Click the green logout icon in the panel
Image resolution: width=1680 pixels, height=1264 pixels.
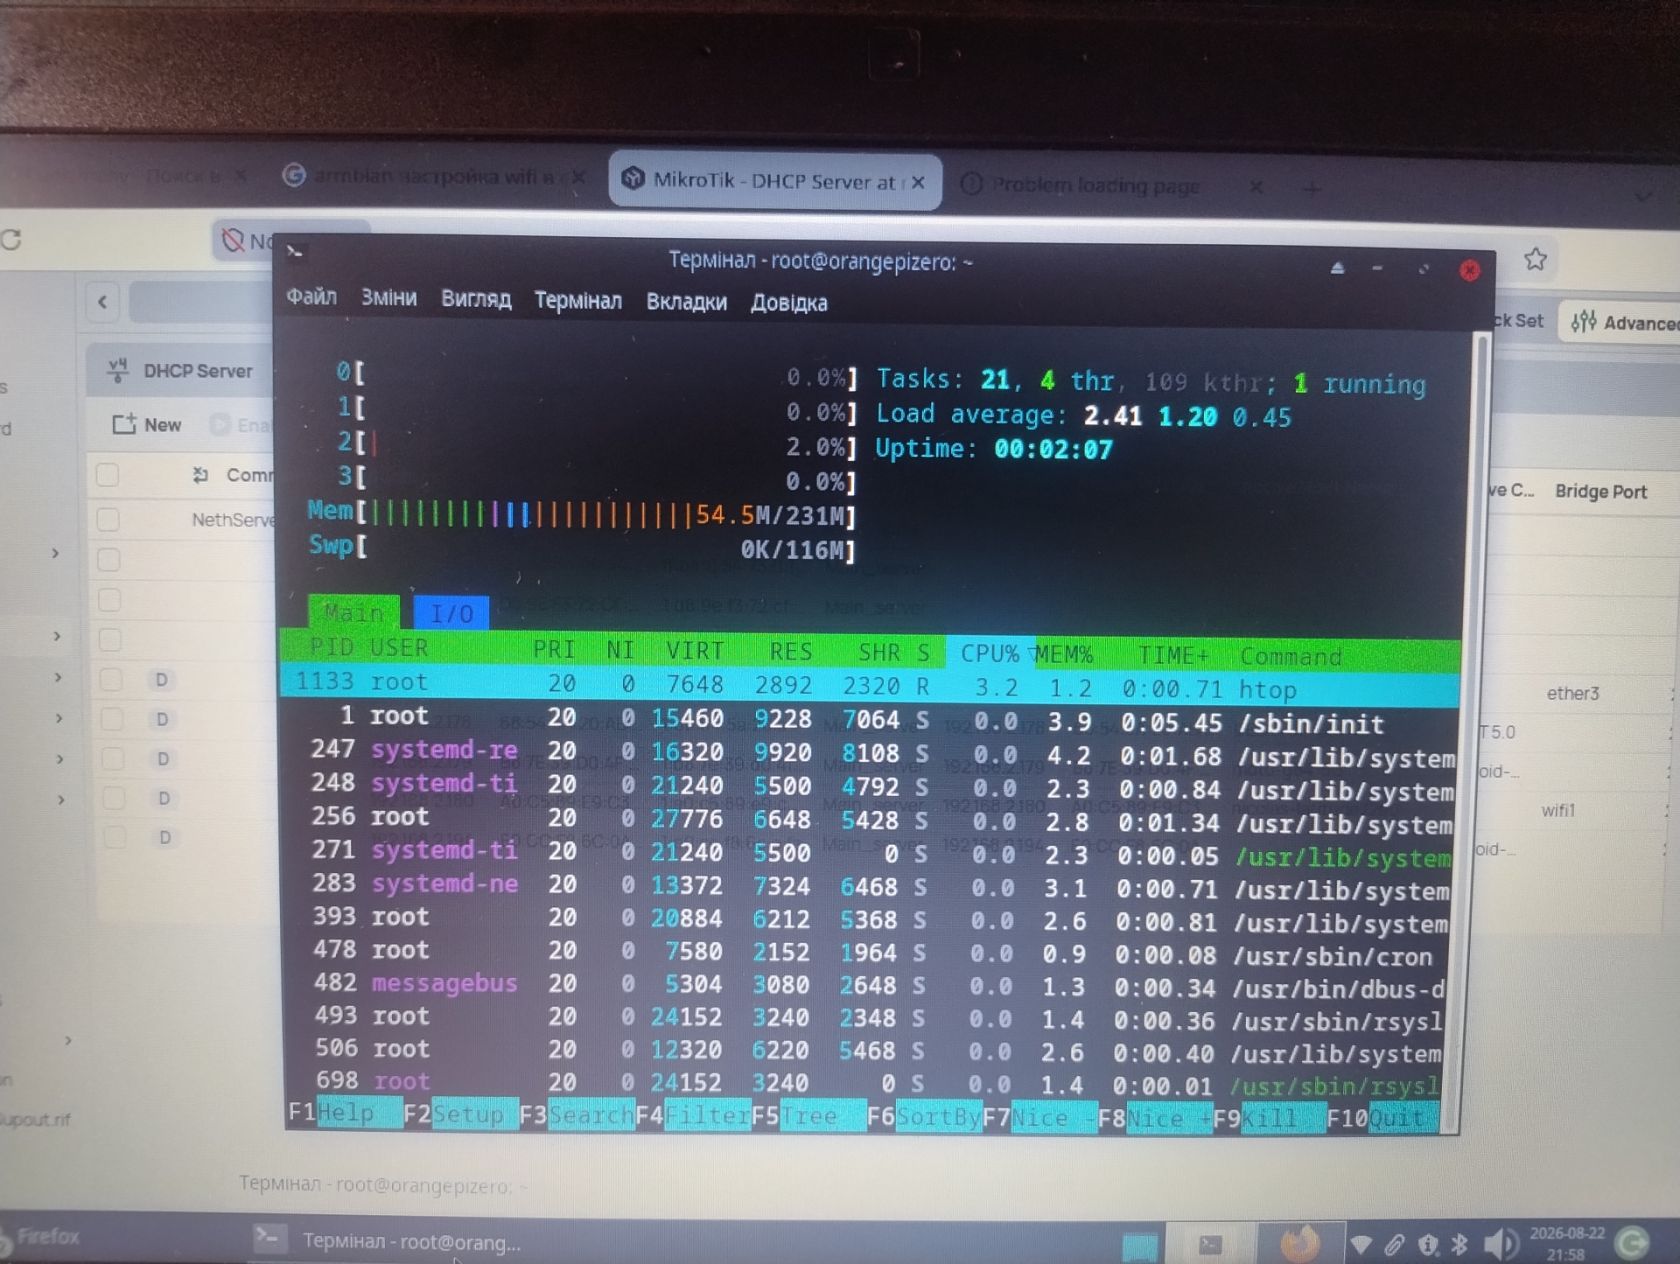[1632, 1242]
